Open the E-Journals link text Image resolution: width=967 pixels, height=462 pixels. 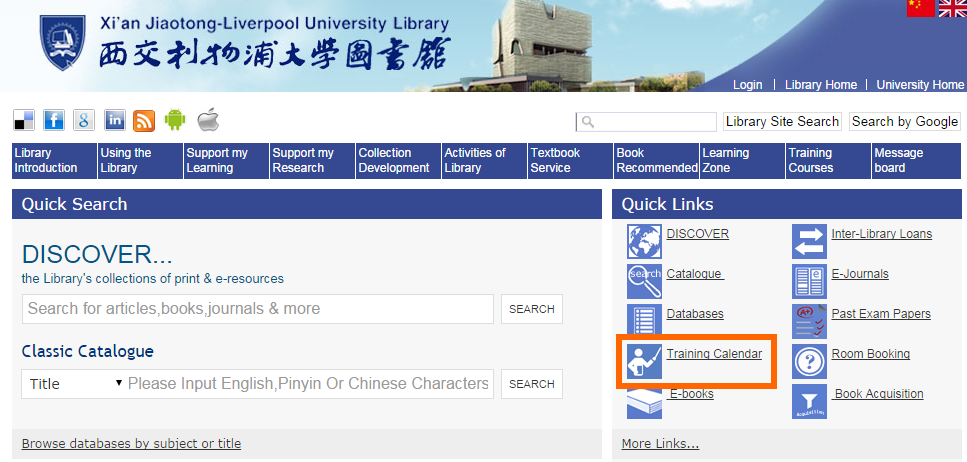pos(860,274)
